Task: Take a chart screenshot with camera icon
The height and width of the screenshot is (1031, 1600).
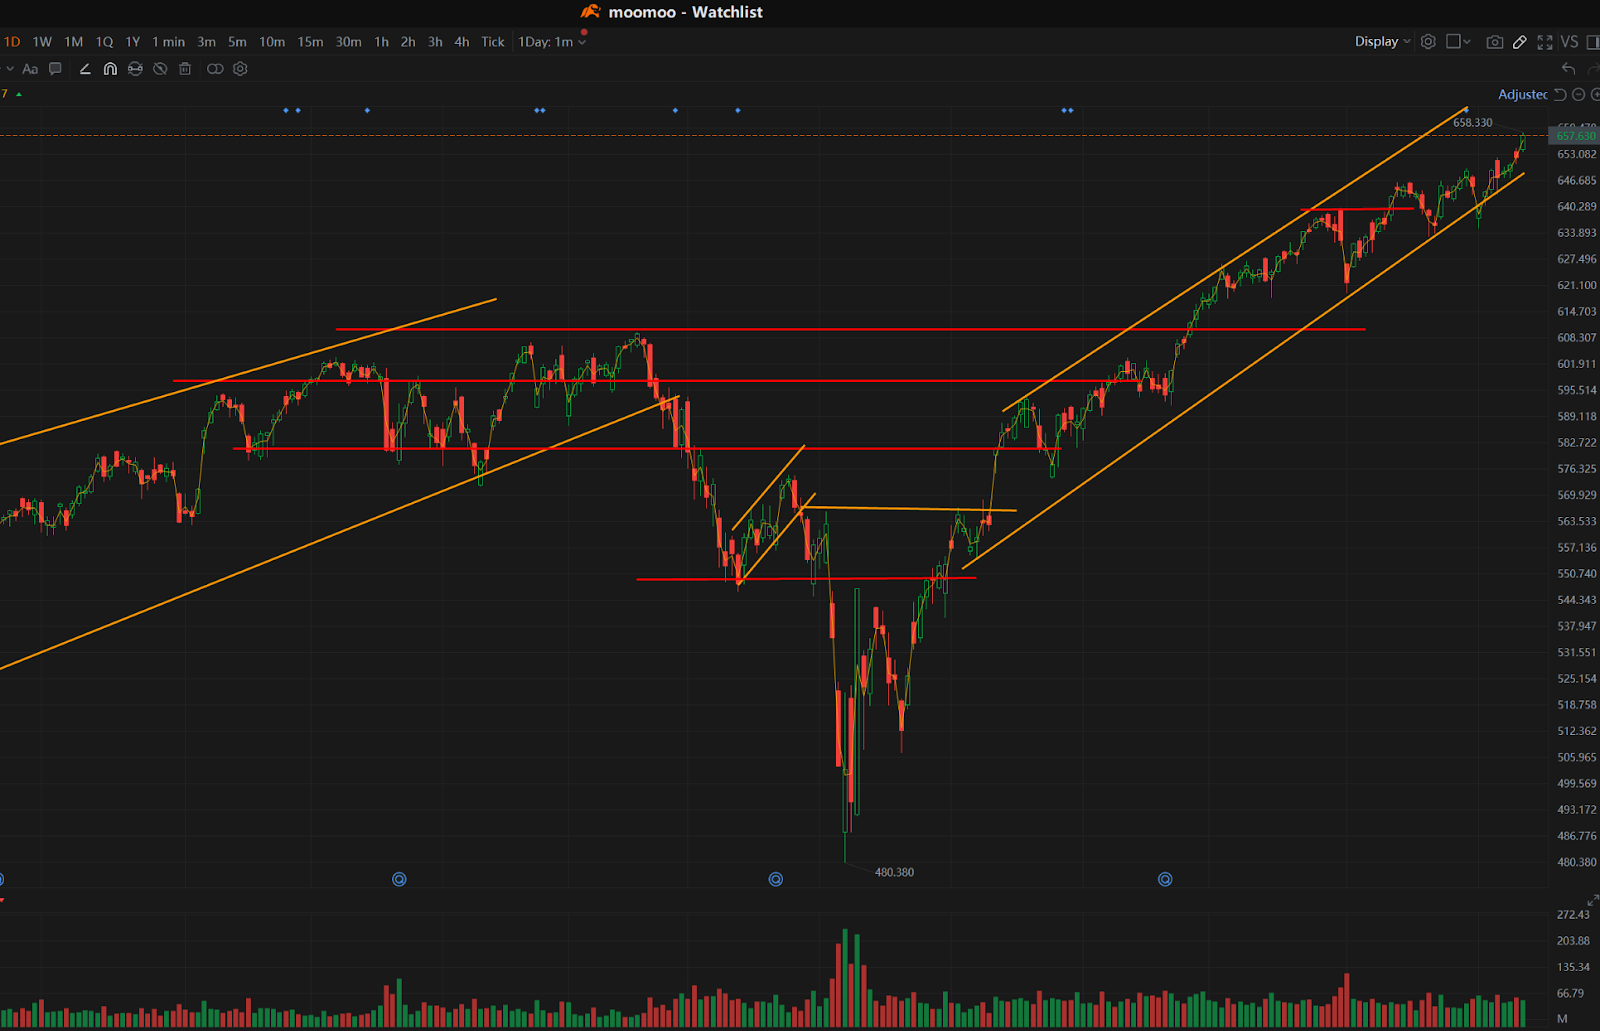Action: point(1494,42)
